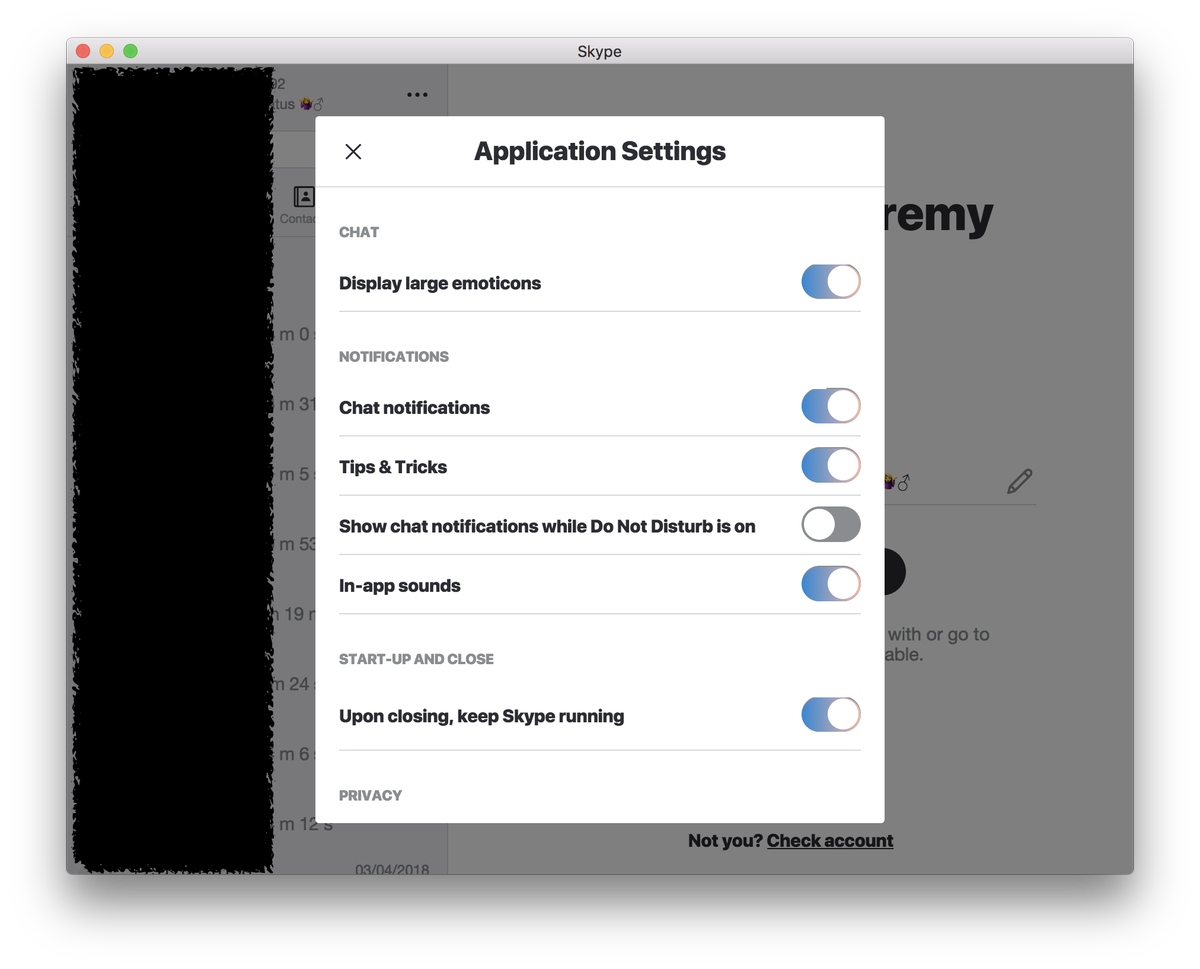This screenshot has height=969, width=1200.
Task: Open the Contacts icon in Skype sidebar
Action: pos(304,197)
